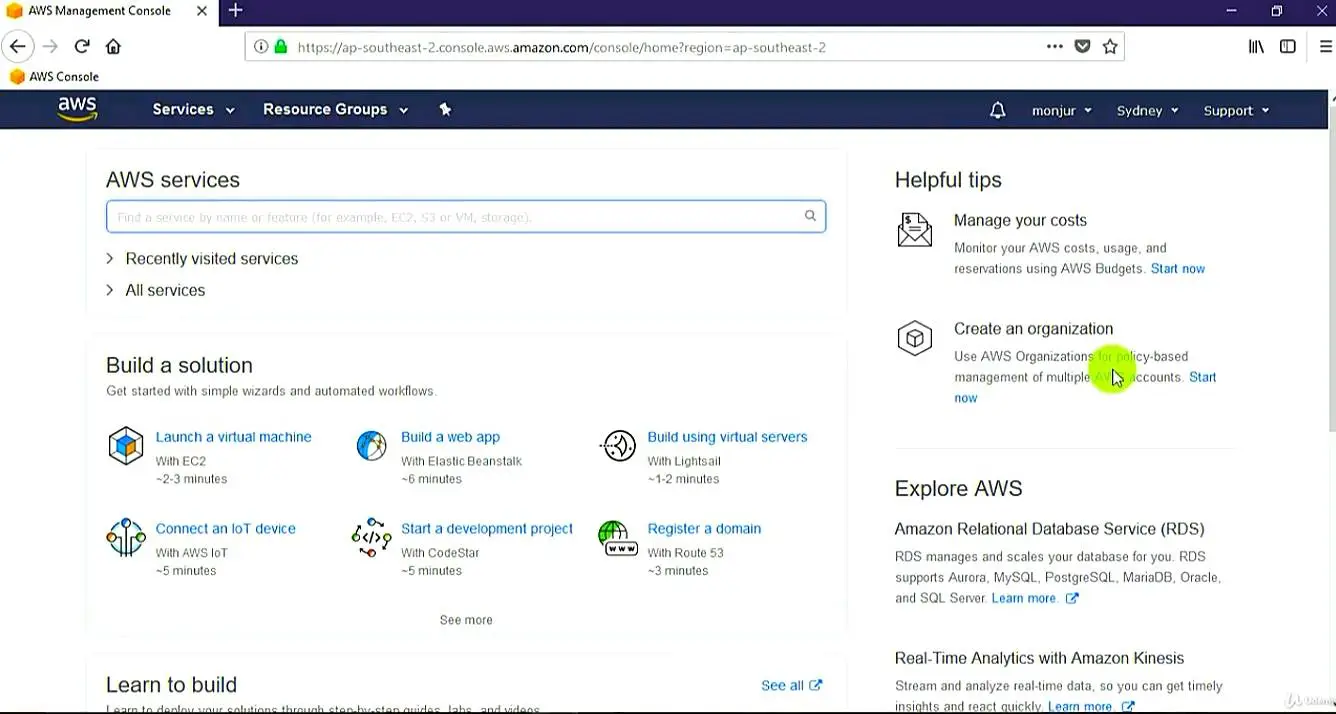
Task: Click the Build a web app Beanstalk icon
Action: tap(371, 445)
